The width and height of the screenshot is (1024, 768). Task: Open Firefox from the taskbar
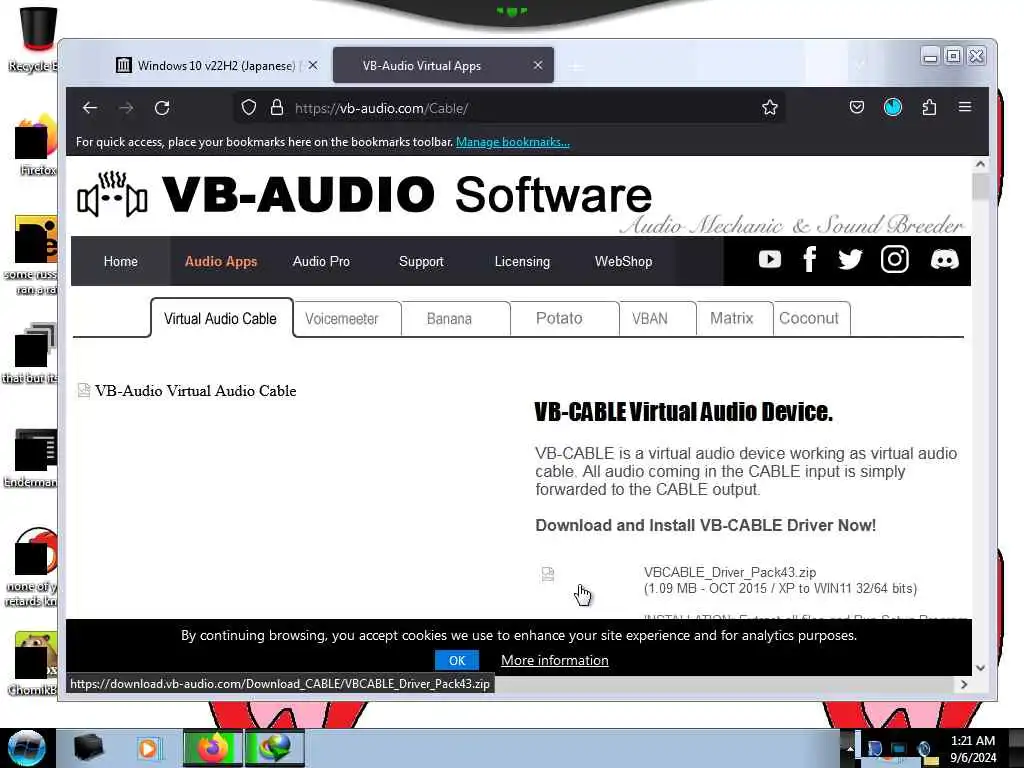coord(212,748)
